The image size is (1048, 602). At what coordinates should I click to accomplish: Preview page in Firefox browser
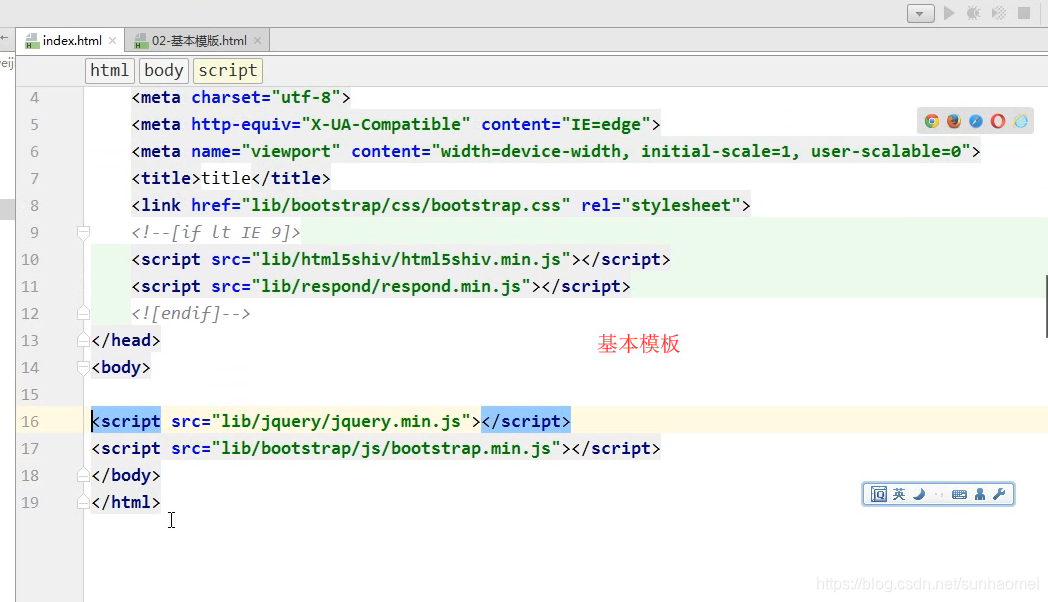pos(954,121)
